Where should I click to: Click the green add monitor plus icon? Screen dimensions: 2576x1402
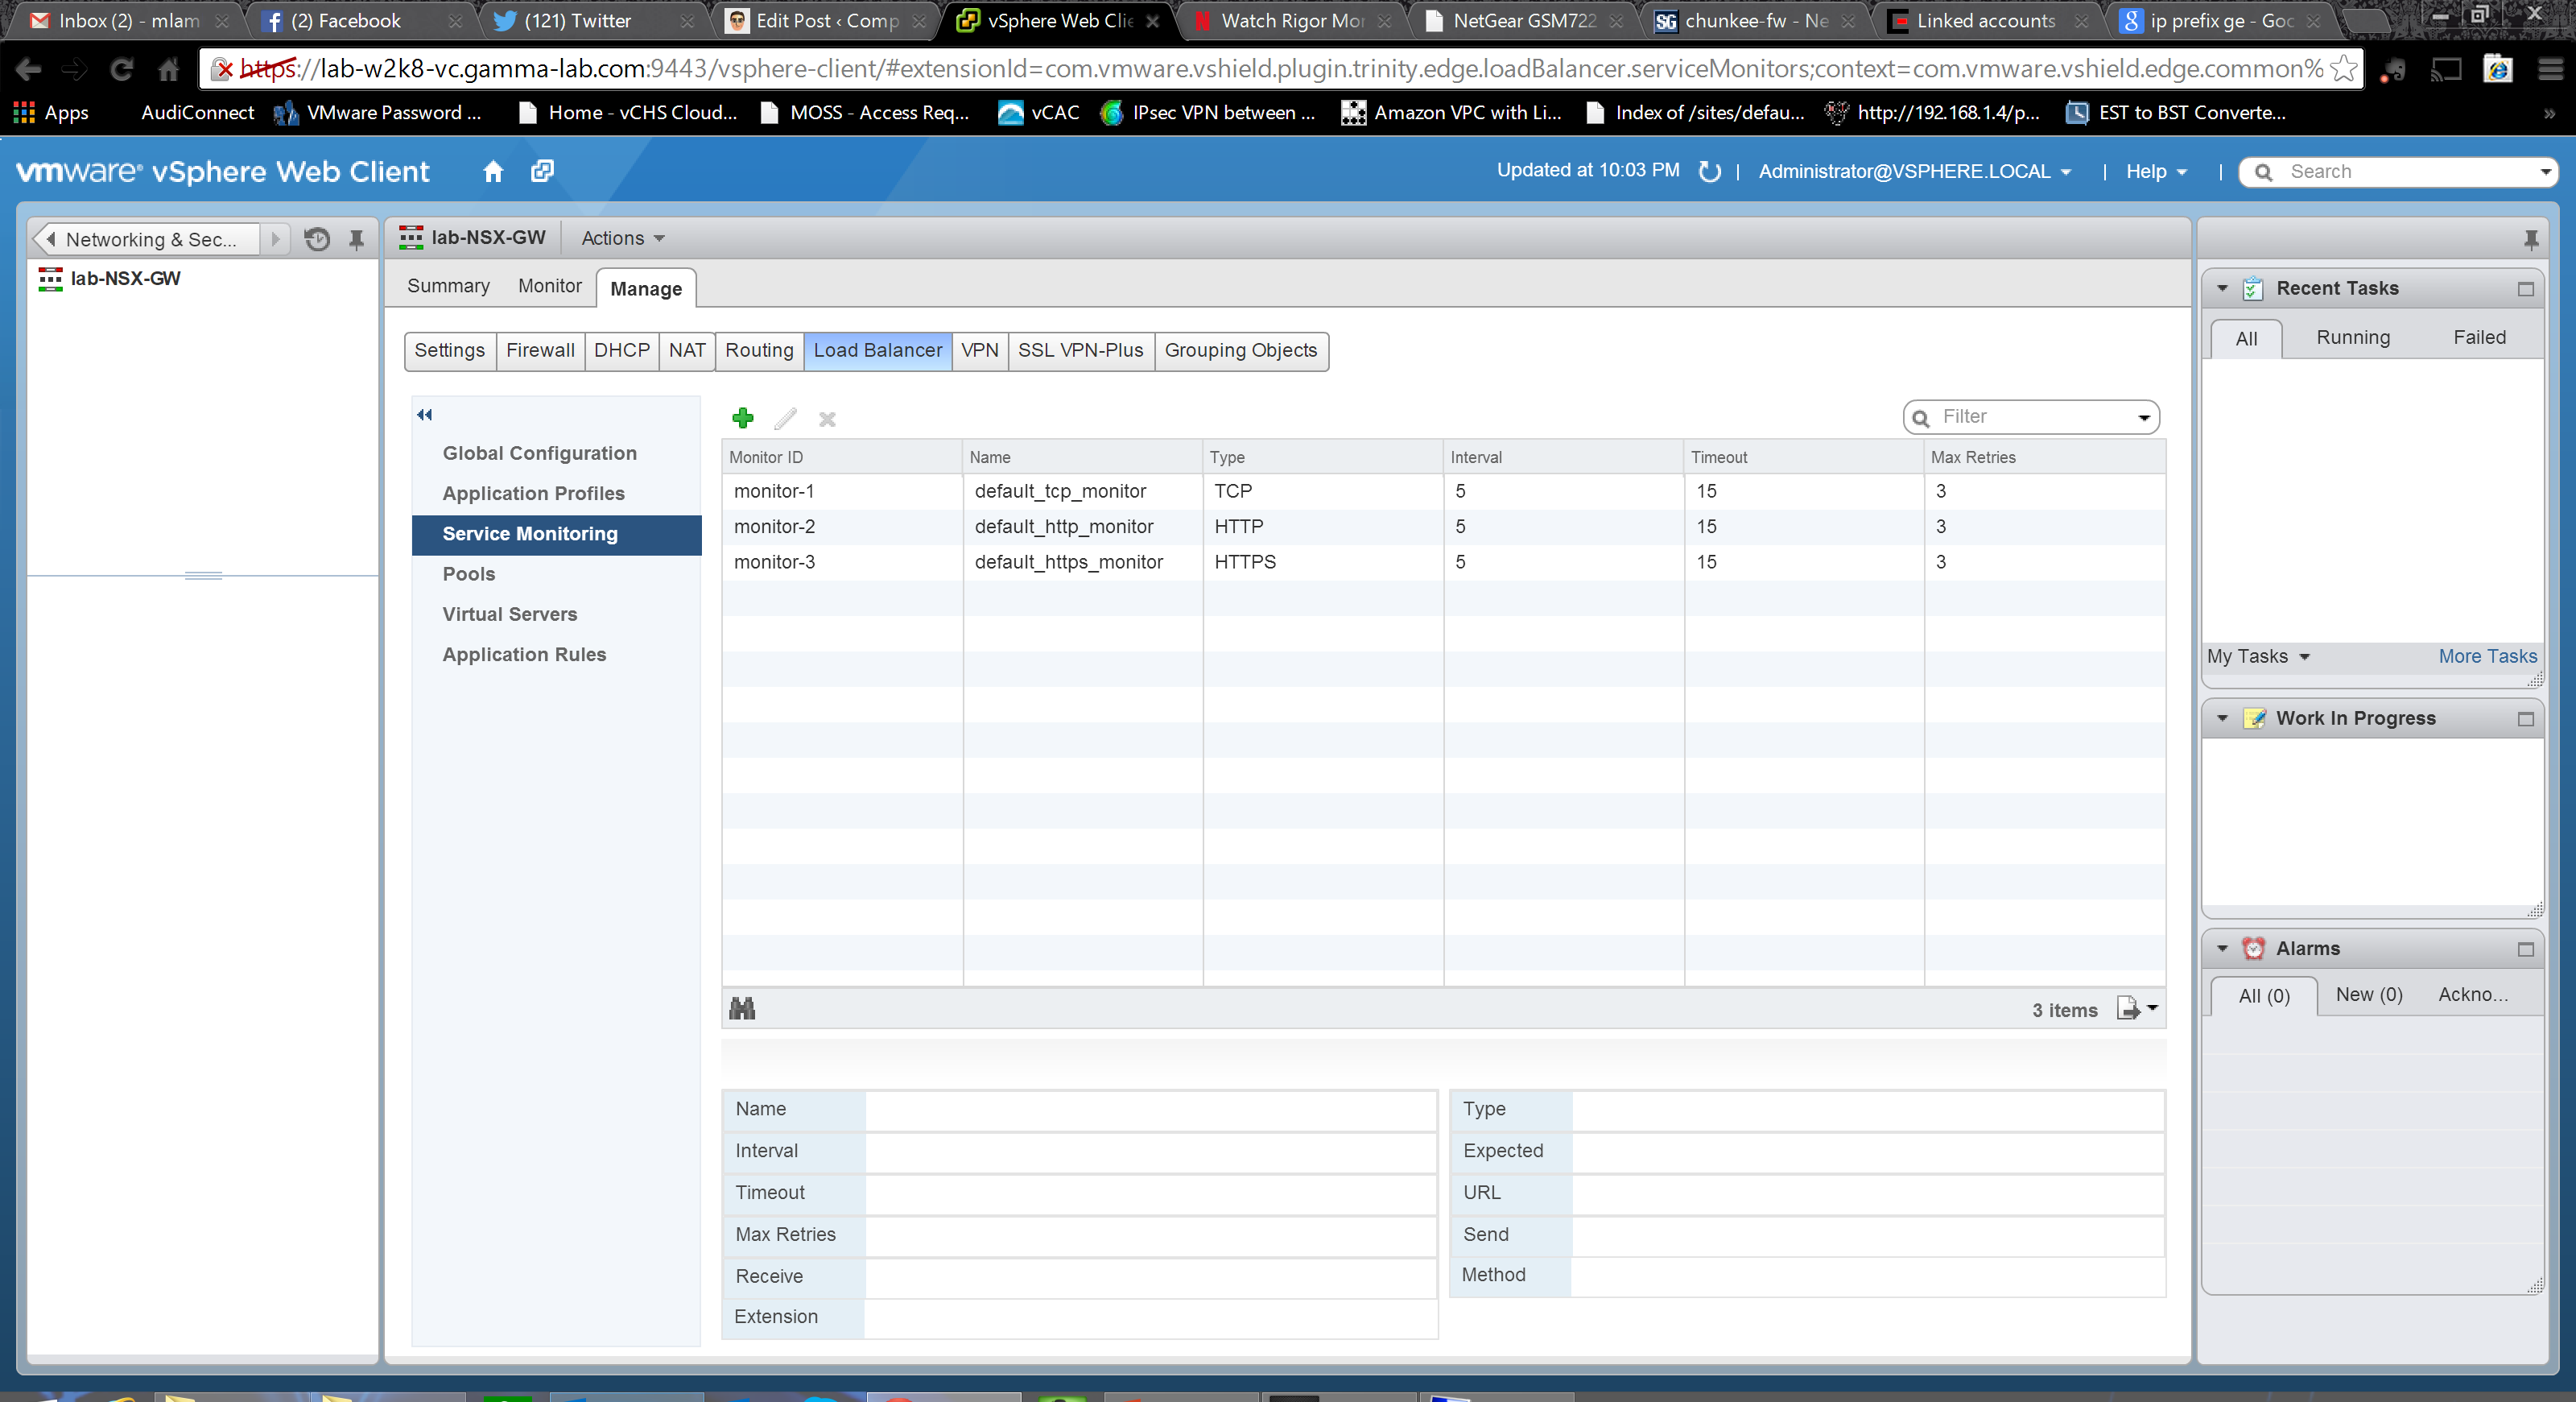point(743,418)
